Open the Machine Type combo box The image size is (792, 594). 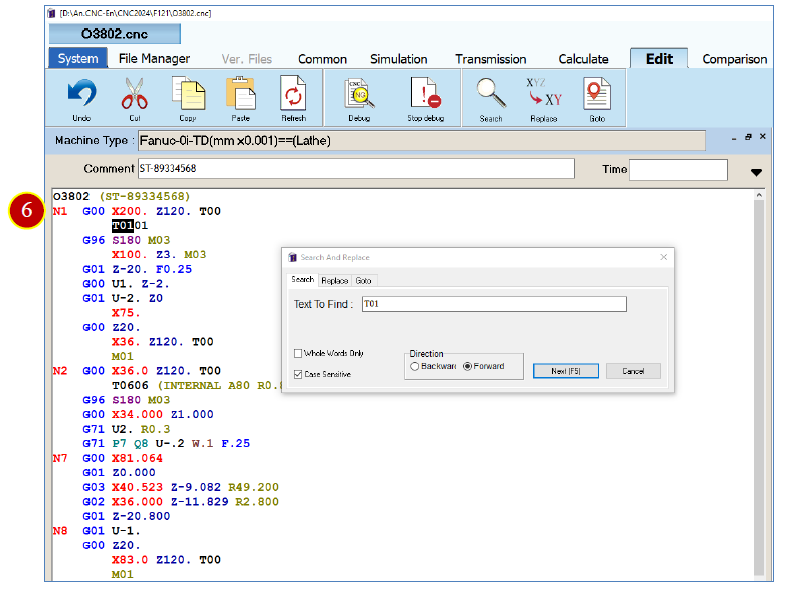pos(421,141)
